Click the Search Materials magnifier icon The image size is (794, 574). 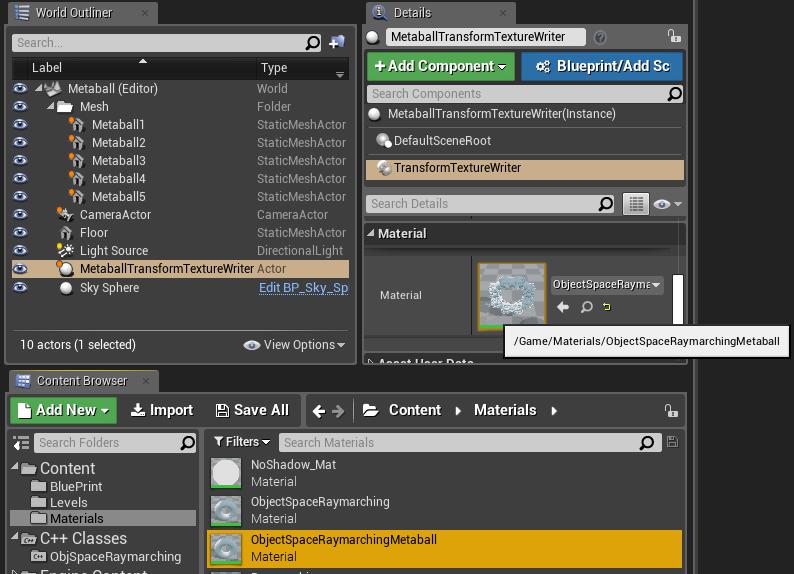click(646, 443)
